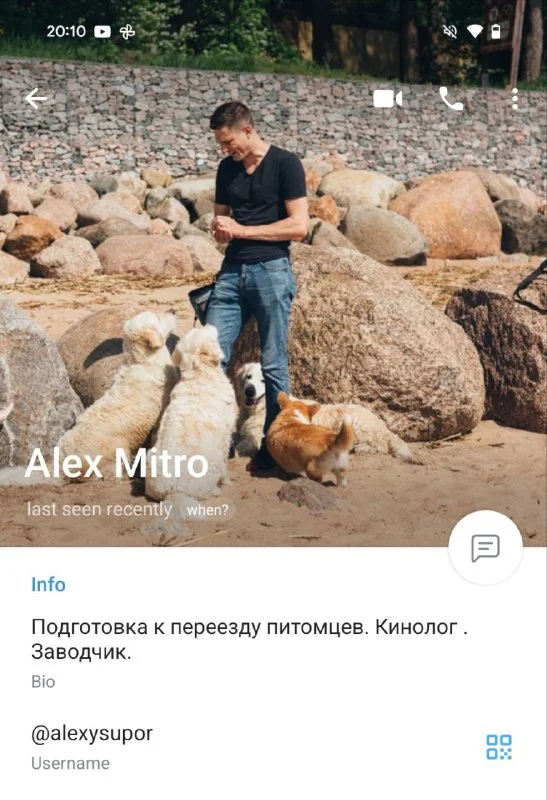Show the QR code for @alexysupor
The width and height of the screenshot is (547, 800).
pos(499,747)
